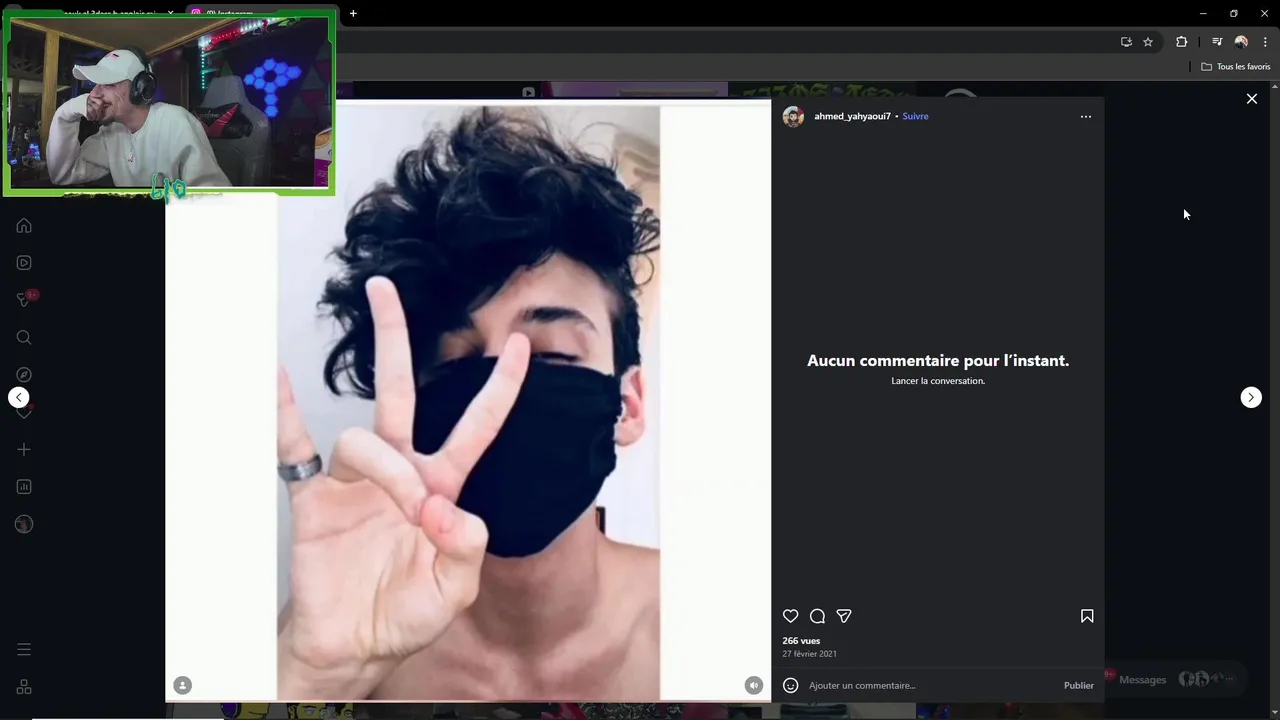The image size is (1280, 720).
Task: Click the Lancer la conversation text
Action: (938, 381)
